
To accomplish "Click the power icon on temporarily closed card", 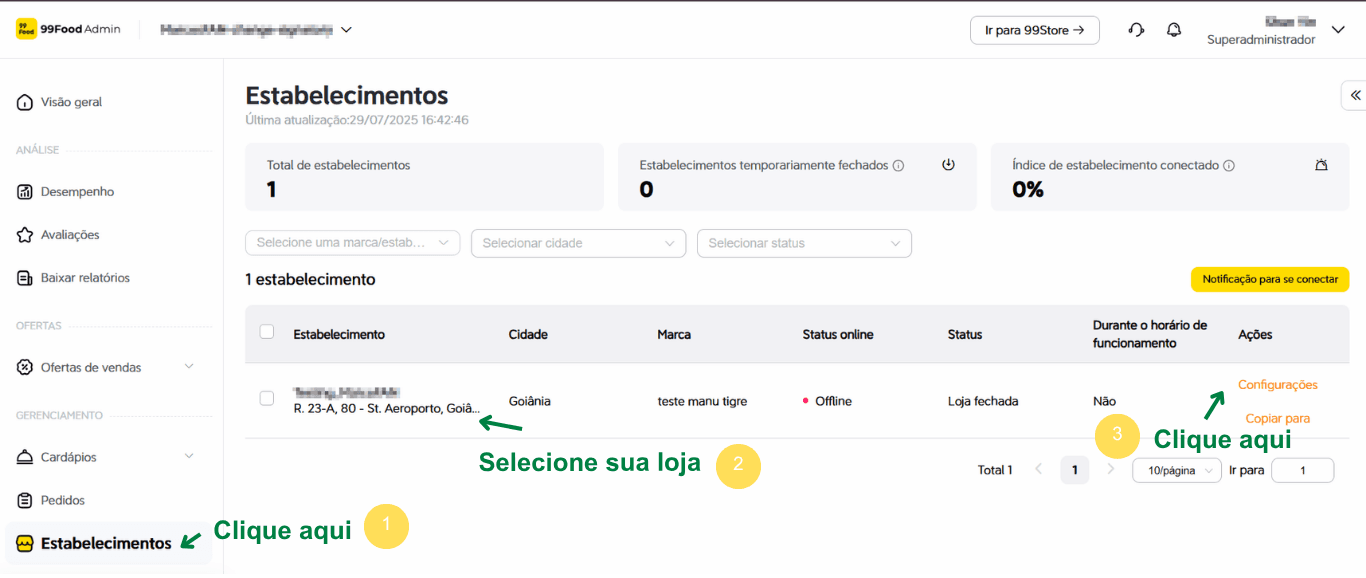I will pyautogui.click(x=949, y=165).
